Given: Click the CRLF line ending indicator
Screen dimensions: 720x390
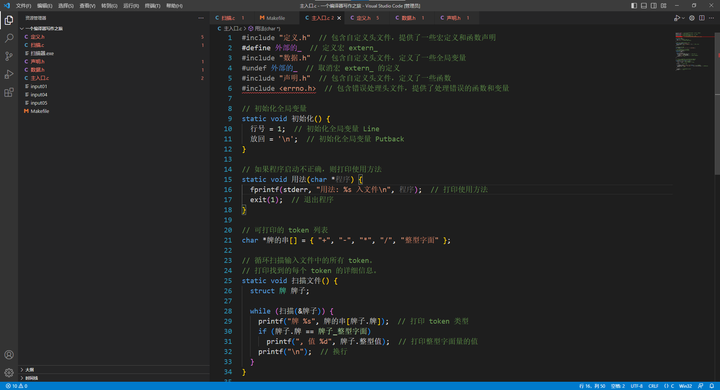Looking at the screenshot, I should pyautogui.click(x=653, y=386).
